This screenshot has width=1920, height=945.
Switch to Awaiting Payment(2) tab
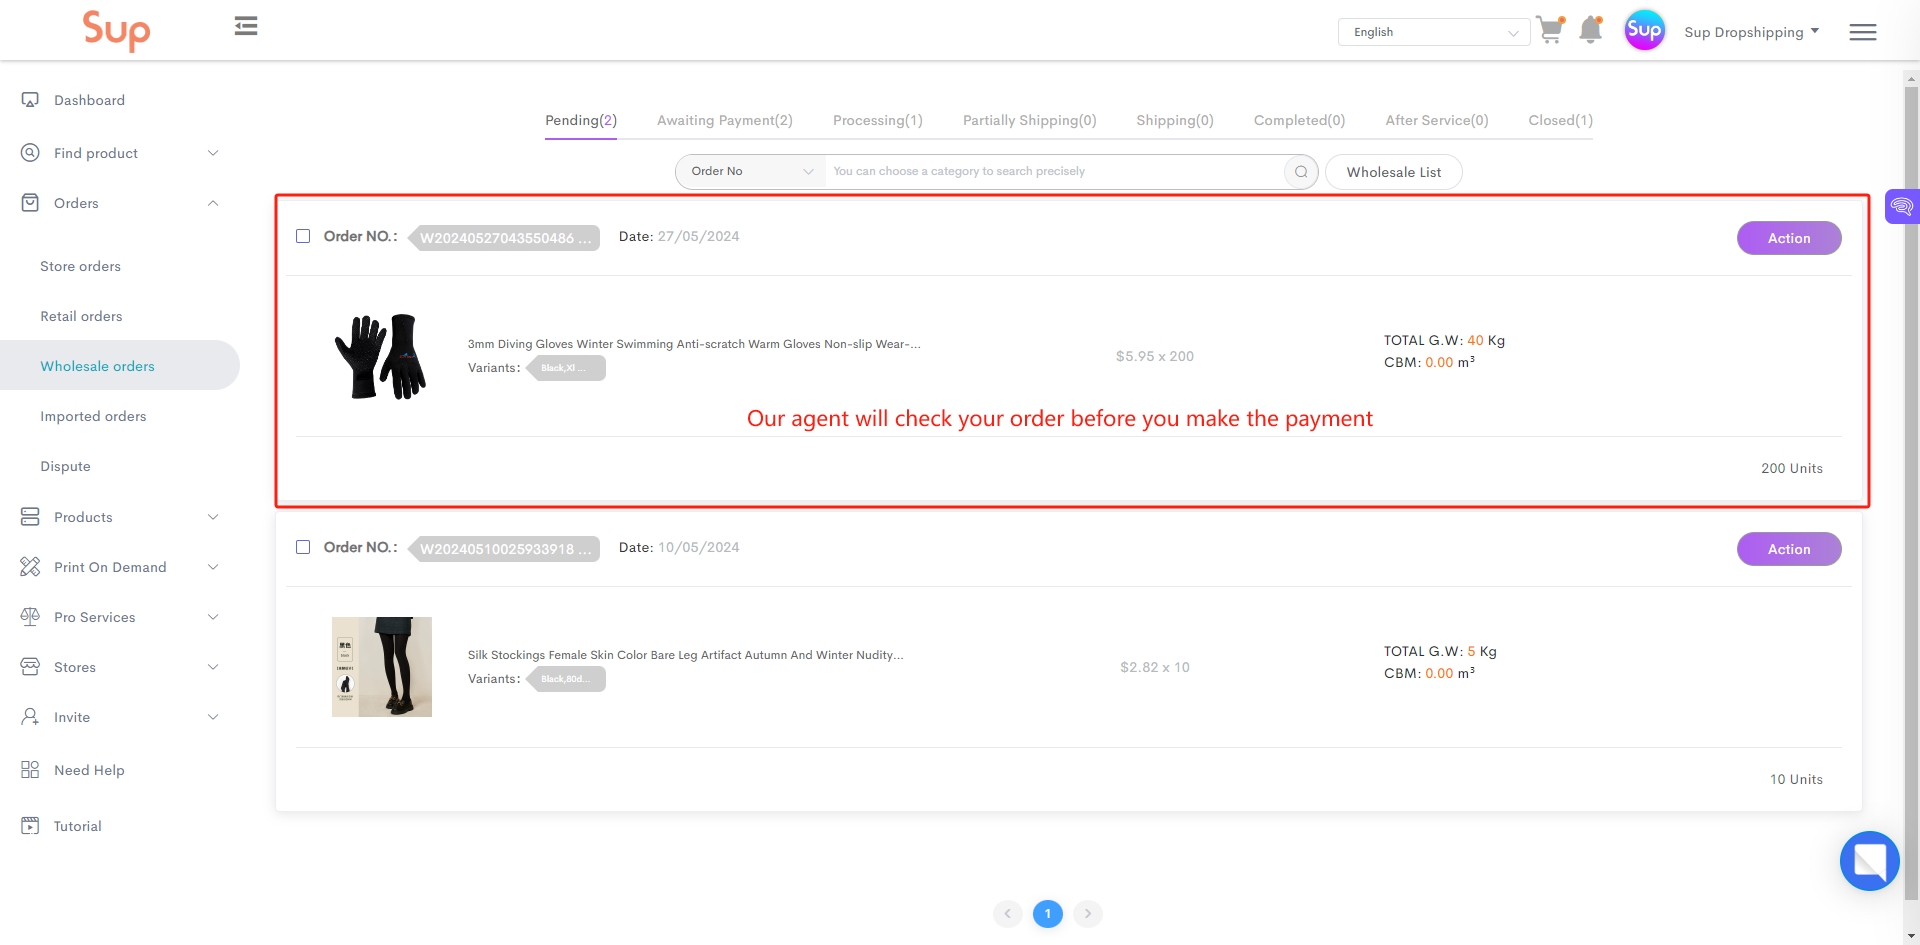pos(725,121)
